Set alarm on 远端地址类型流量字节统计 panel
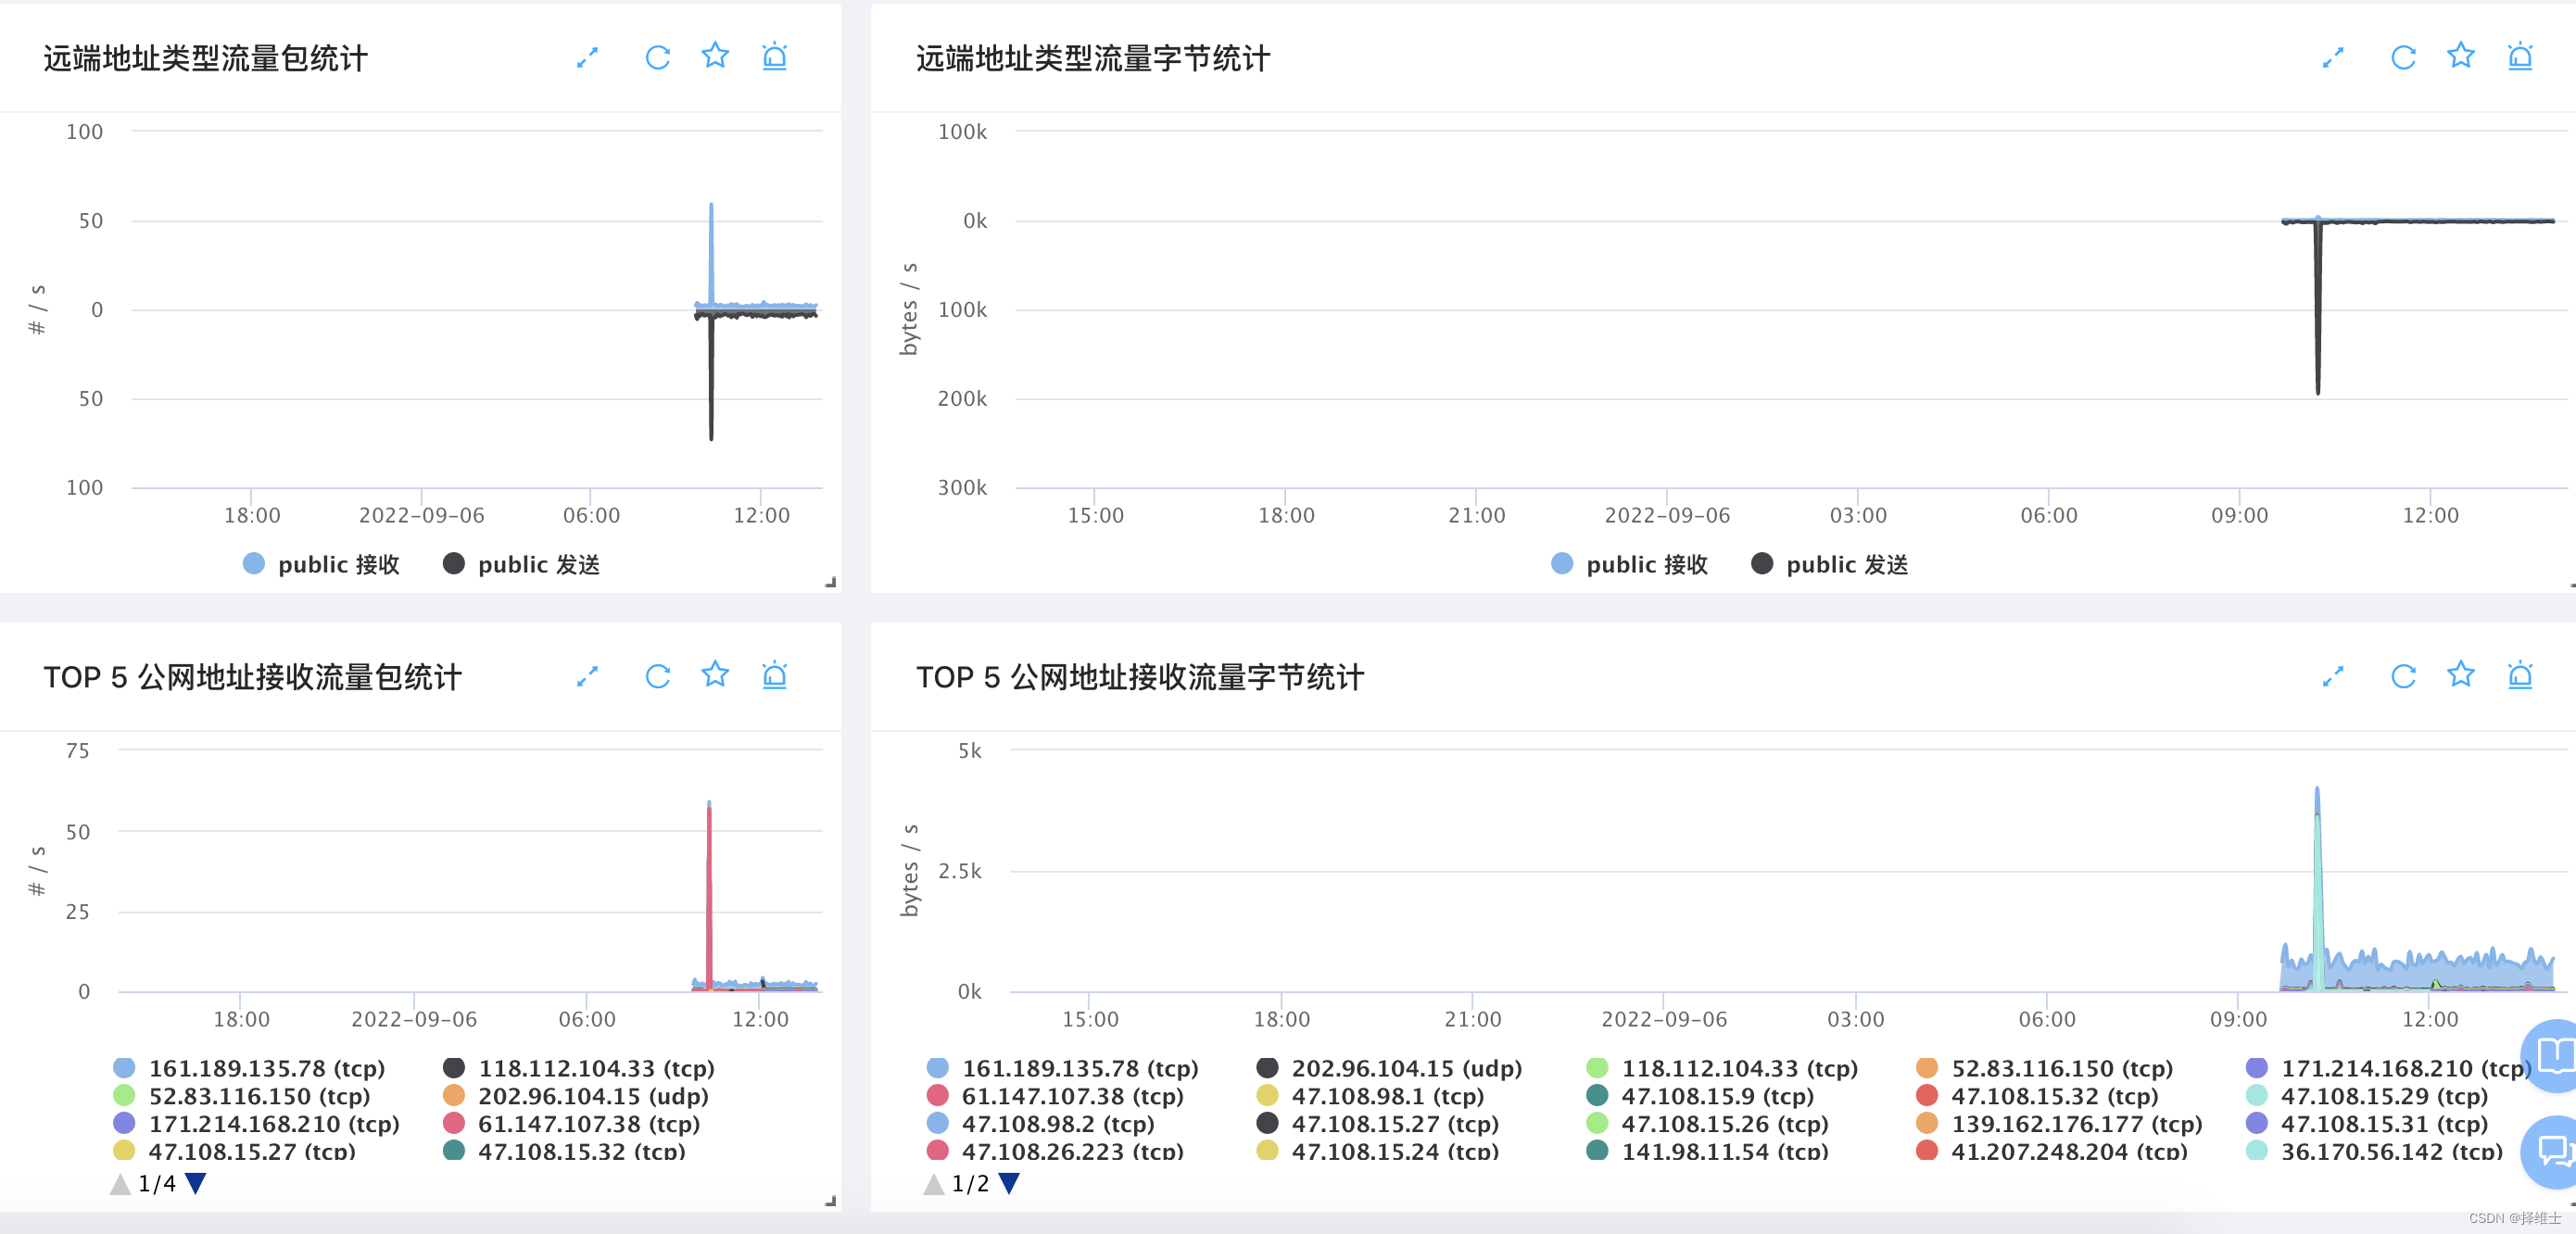The image size is (2576, 1234). click(2519, 57)
